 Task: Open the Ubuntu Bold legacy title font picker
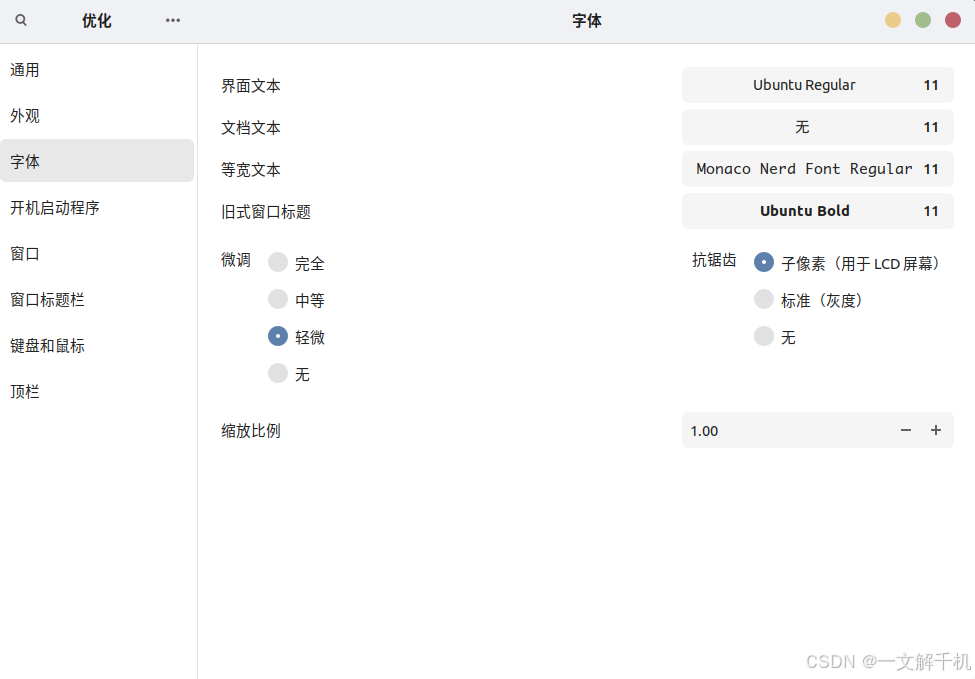[x=817, y=211]
